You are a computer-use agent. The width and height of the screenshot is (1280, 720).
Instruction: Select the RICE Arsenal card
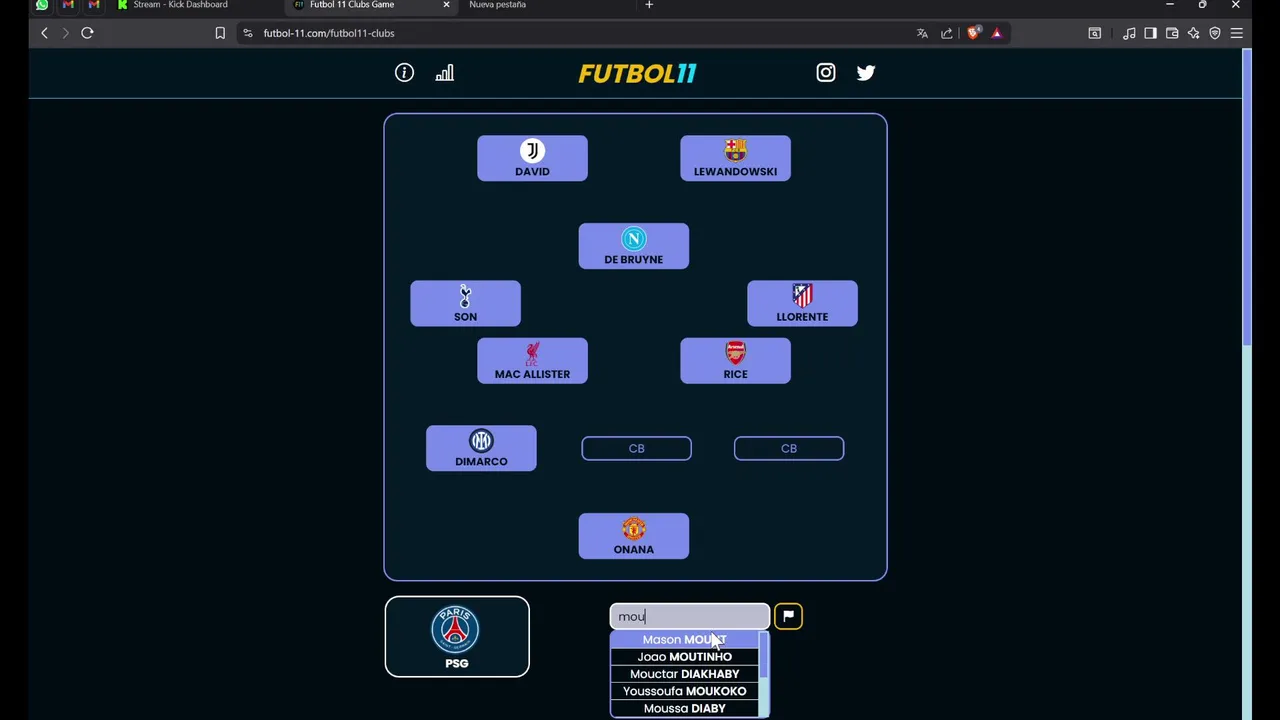[x=735, y=361]
